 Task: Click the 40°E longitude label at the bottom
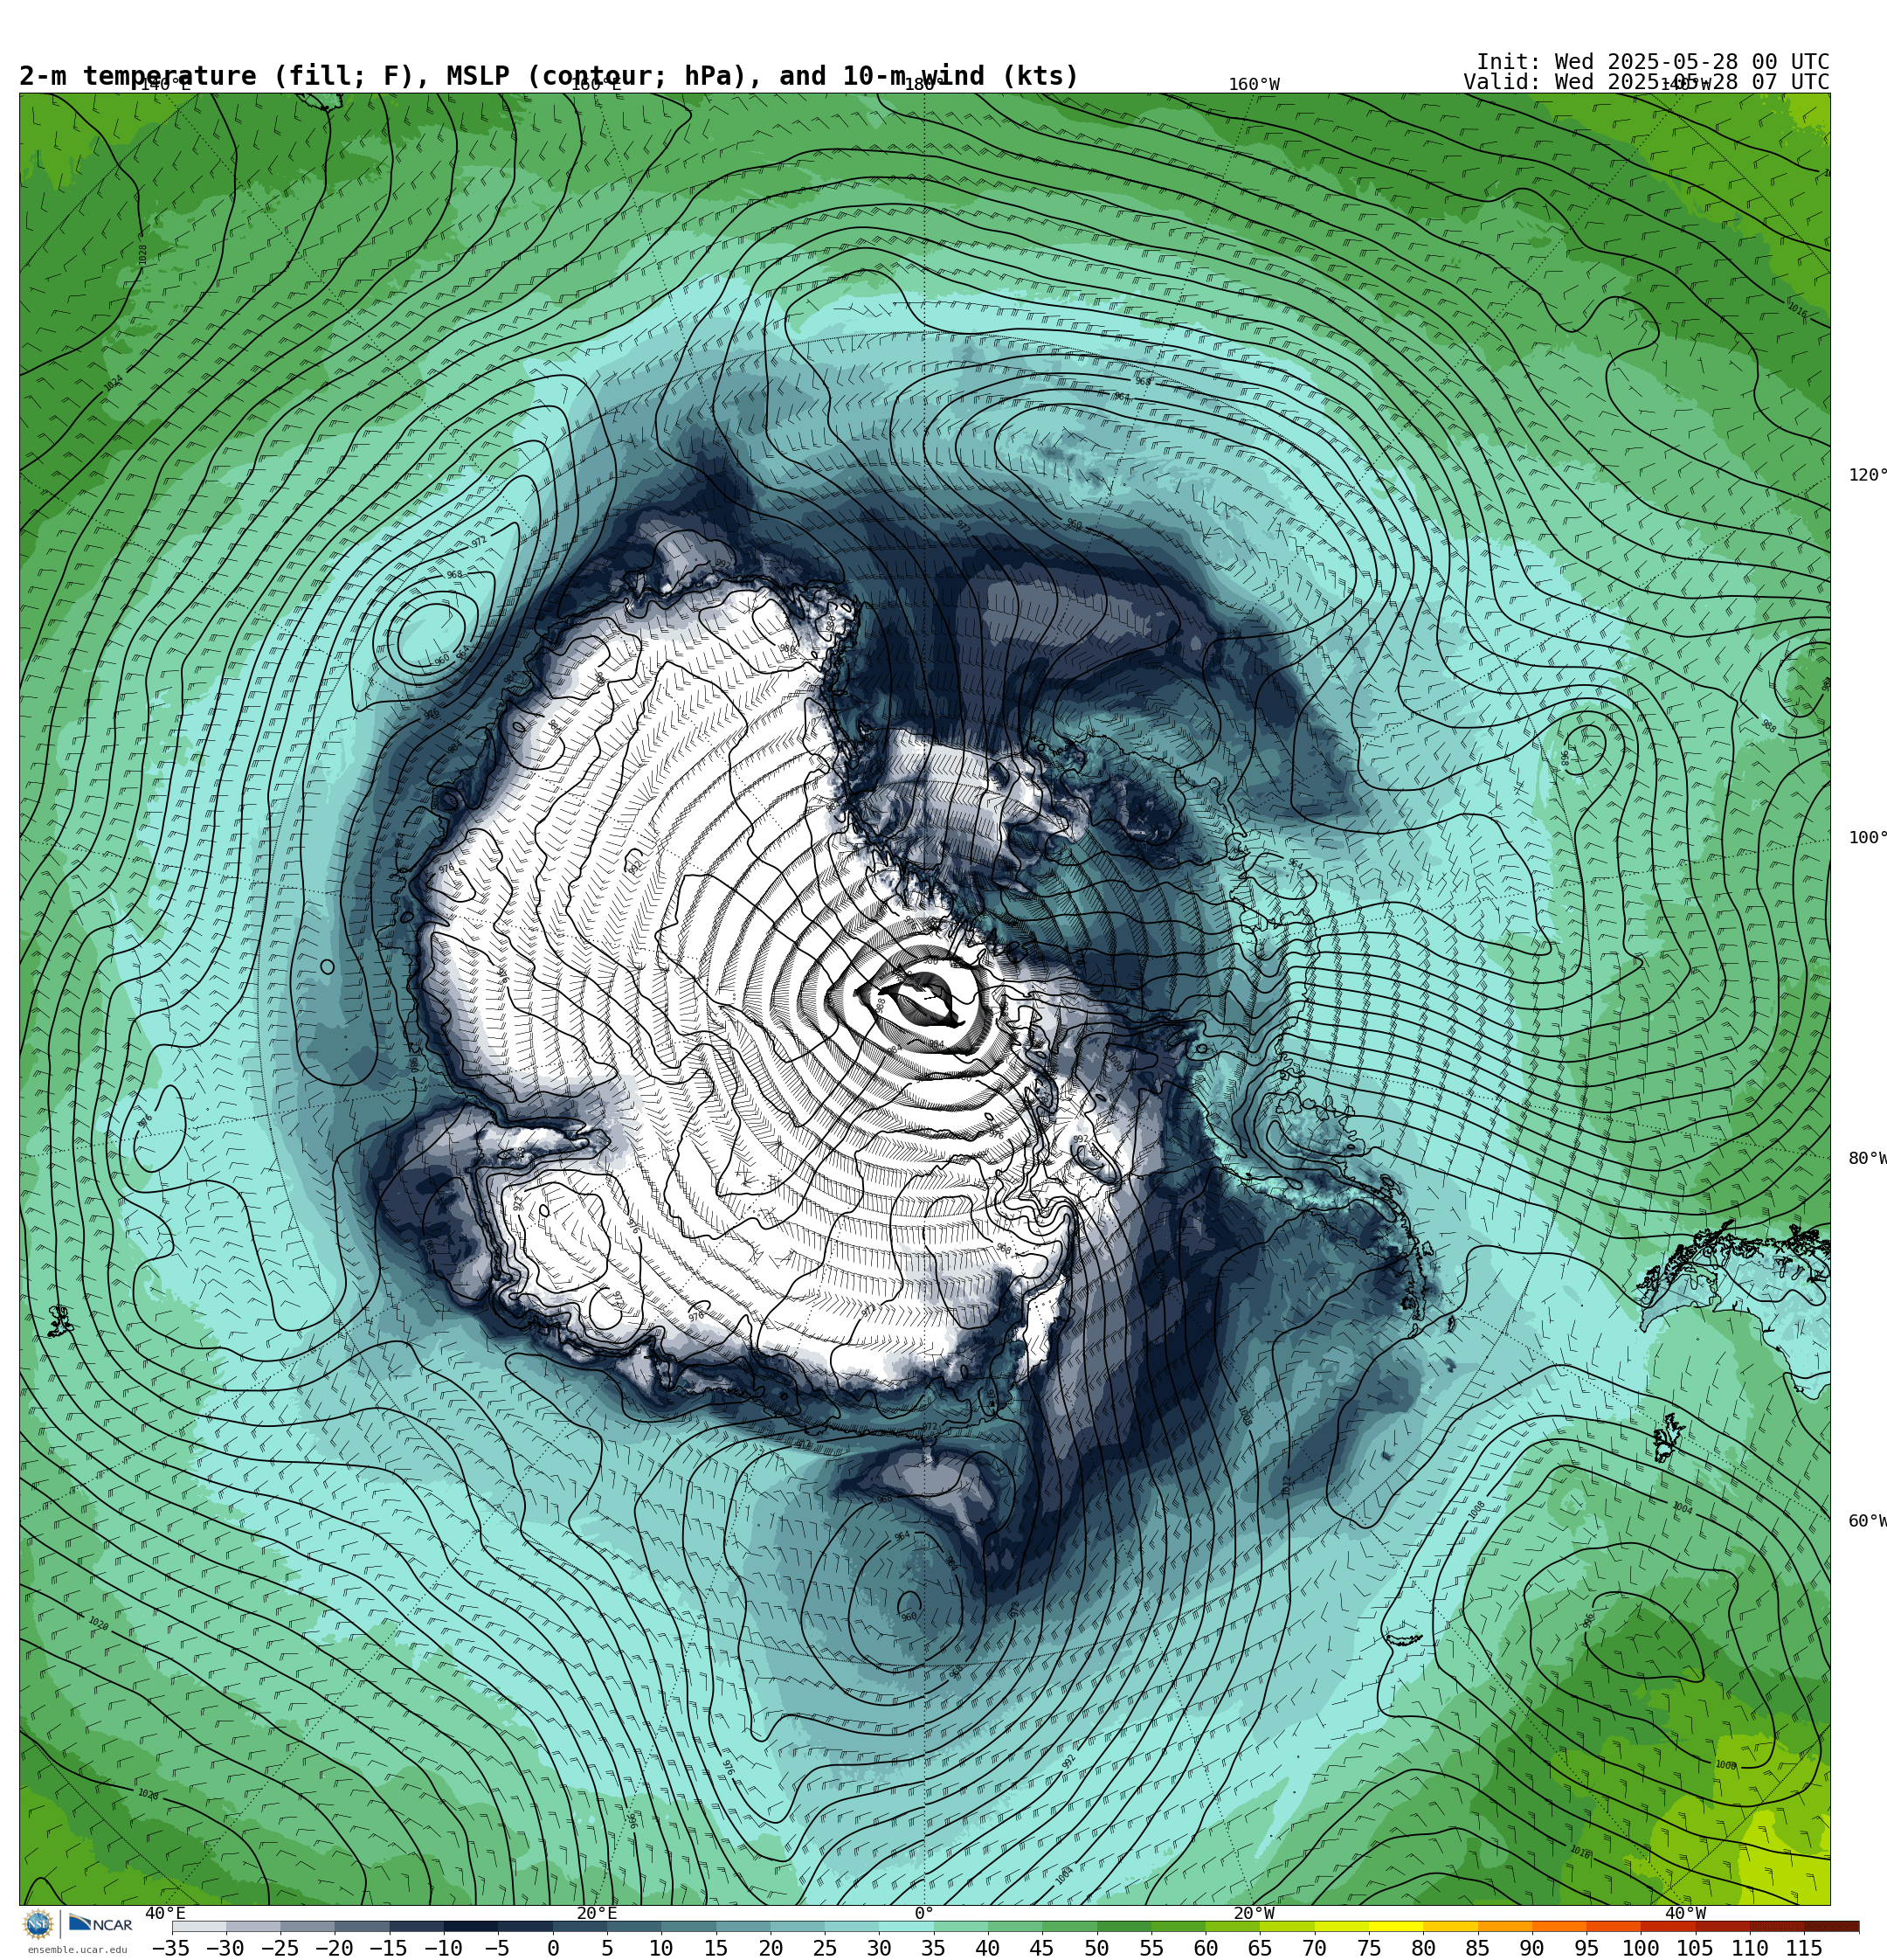pos(165,1913)
